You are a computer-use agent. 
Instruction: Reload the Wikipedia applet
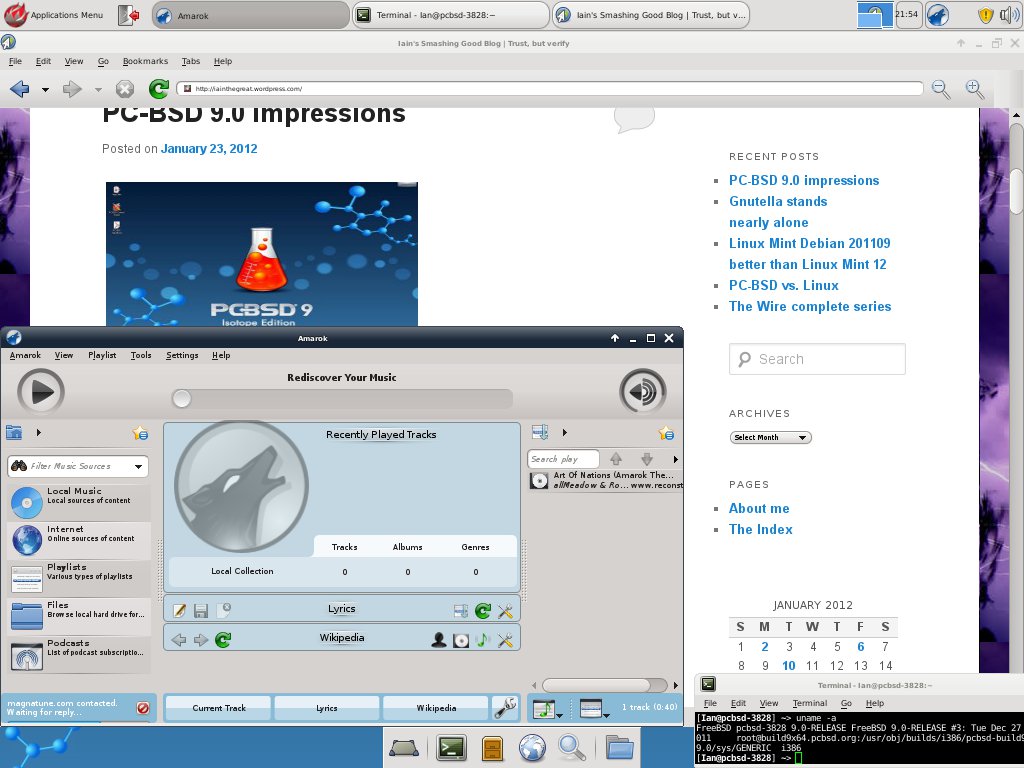tap(223, 639)
